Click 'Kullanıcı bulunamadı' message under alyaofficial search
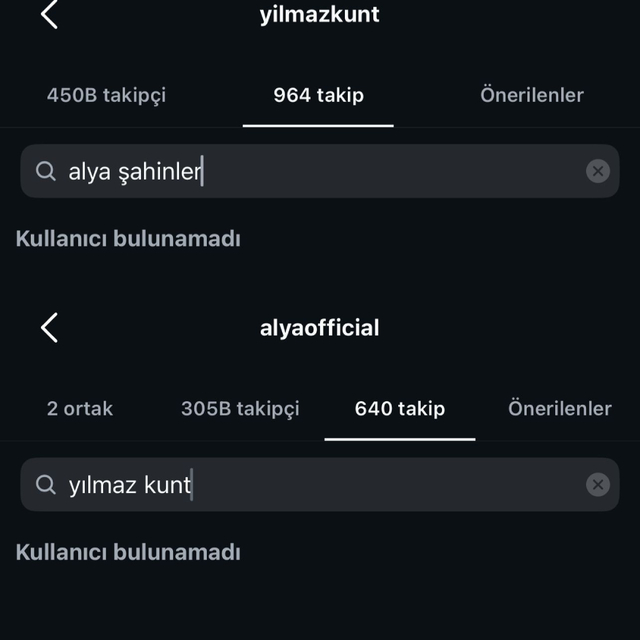 click(x=128, y=551)
